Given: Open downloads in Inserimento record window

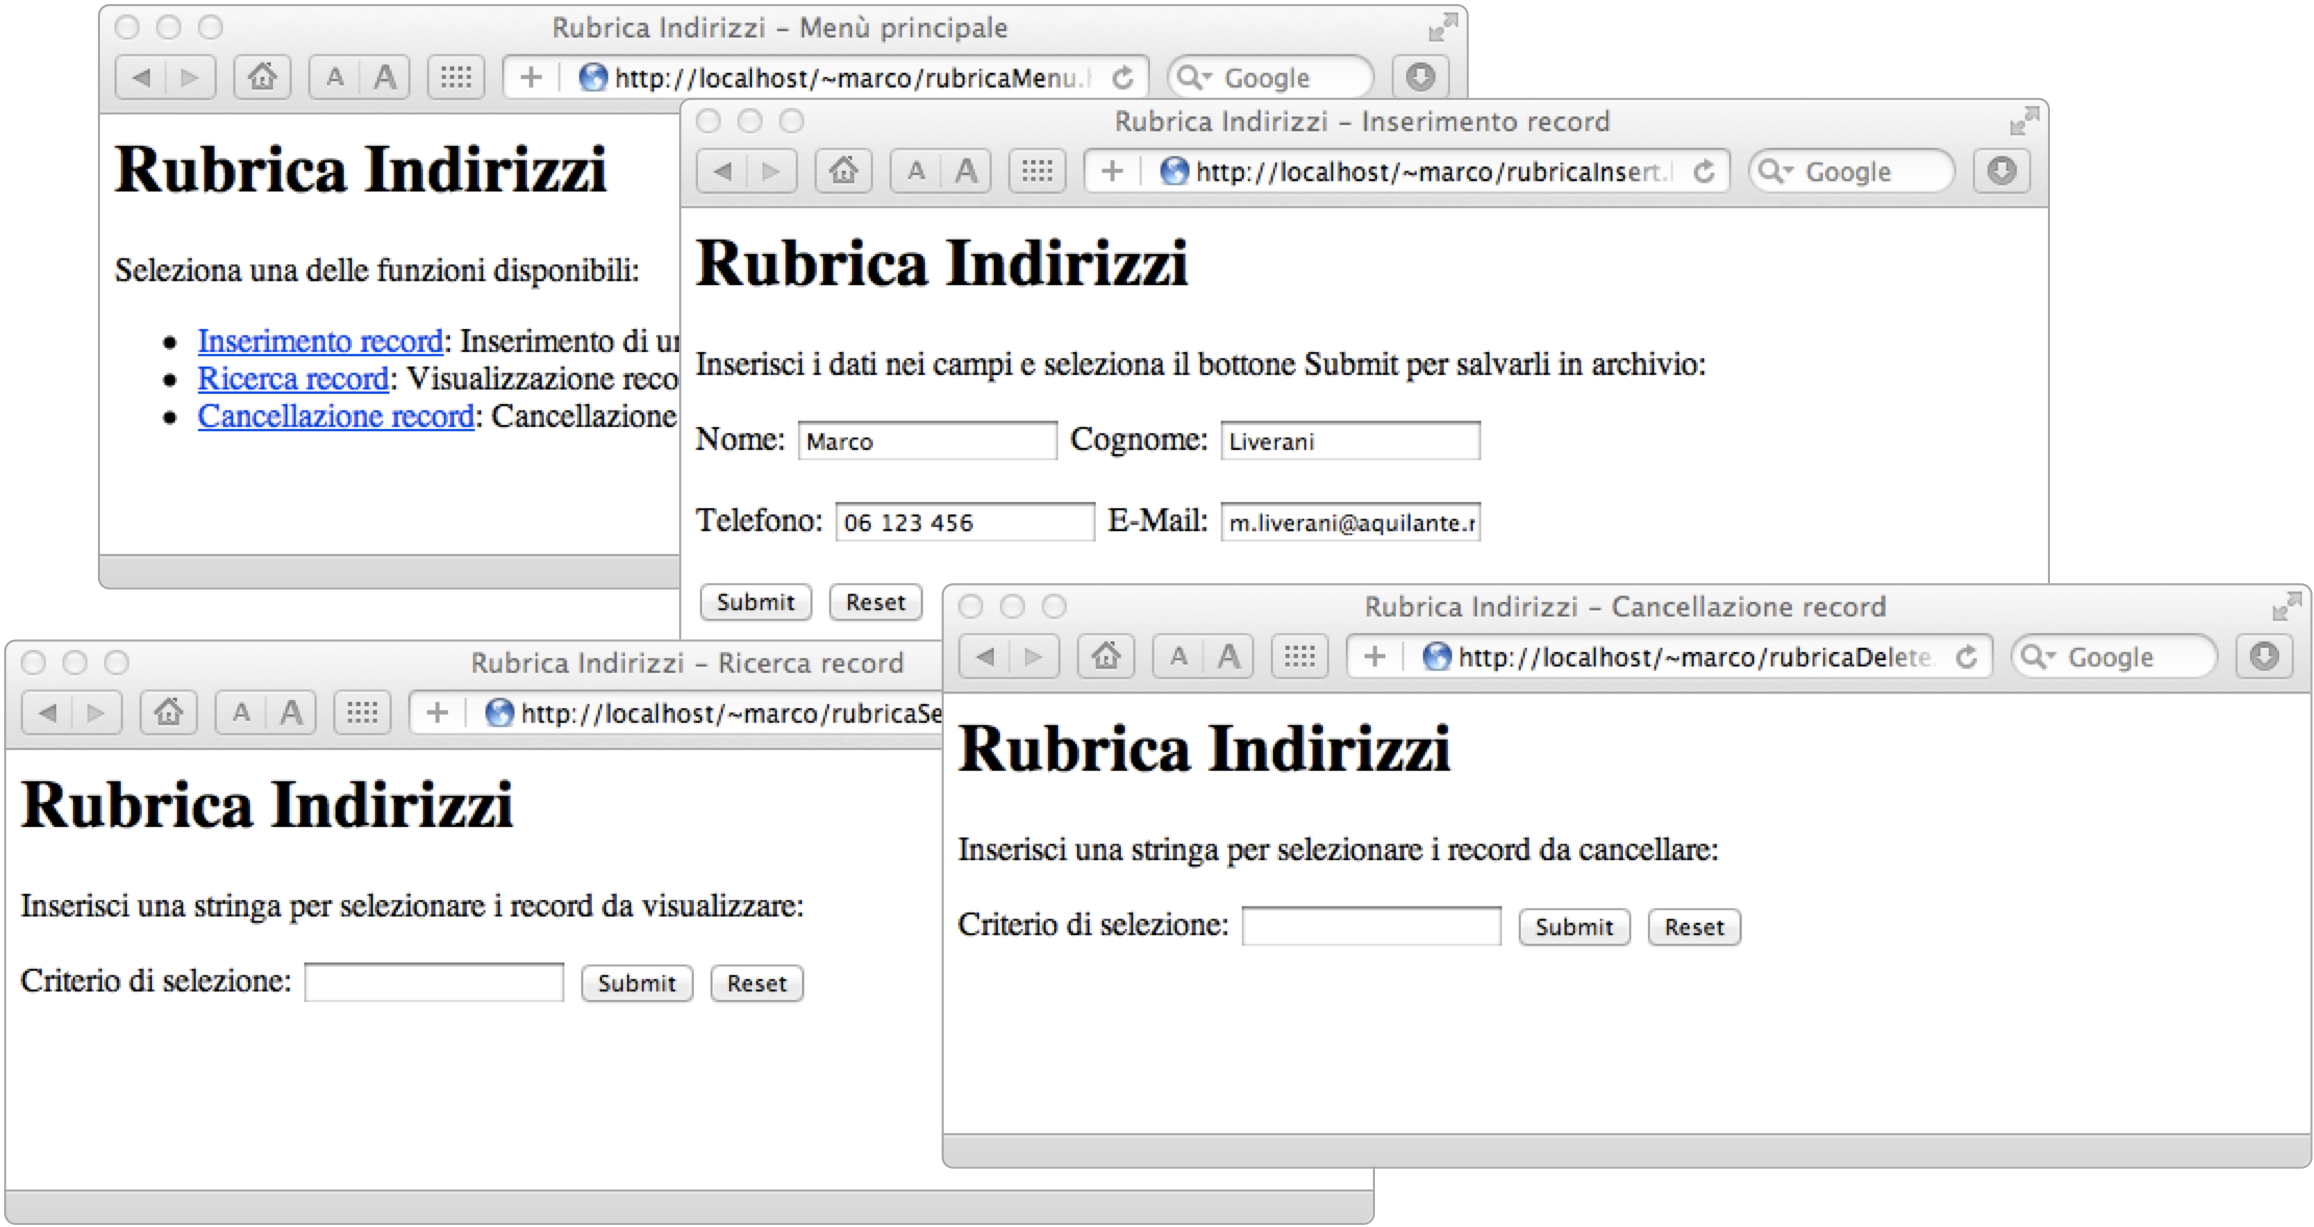Looking at the screenshot, I should point(2001,171).
